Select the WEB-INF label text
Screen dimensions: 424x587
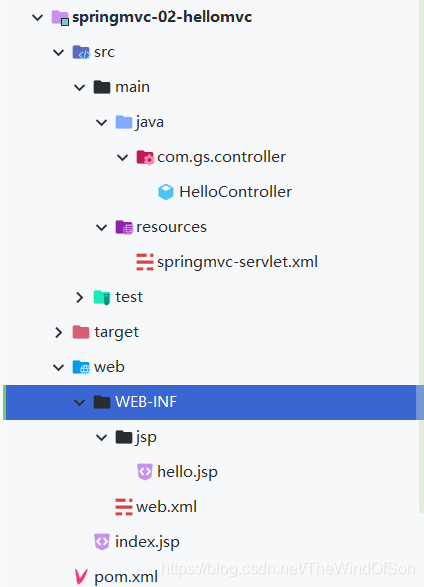point(146,402)
